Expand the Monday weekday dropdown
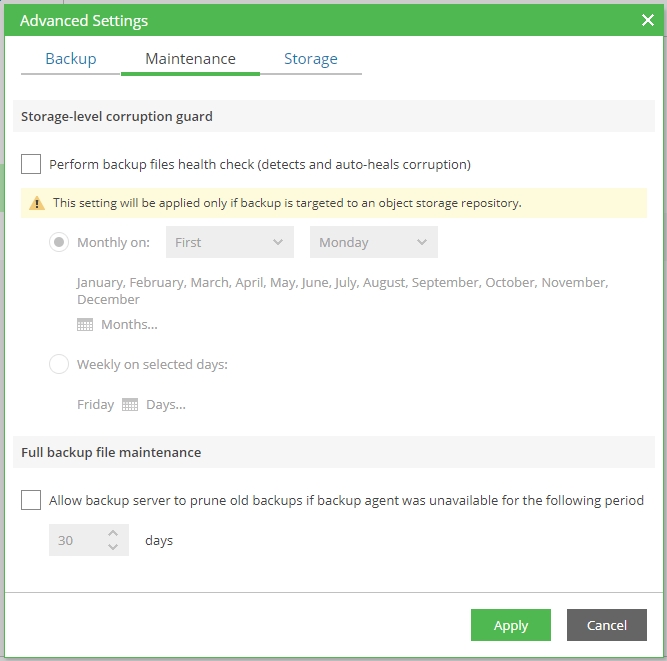 [373, 242]
